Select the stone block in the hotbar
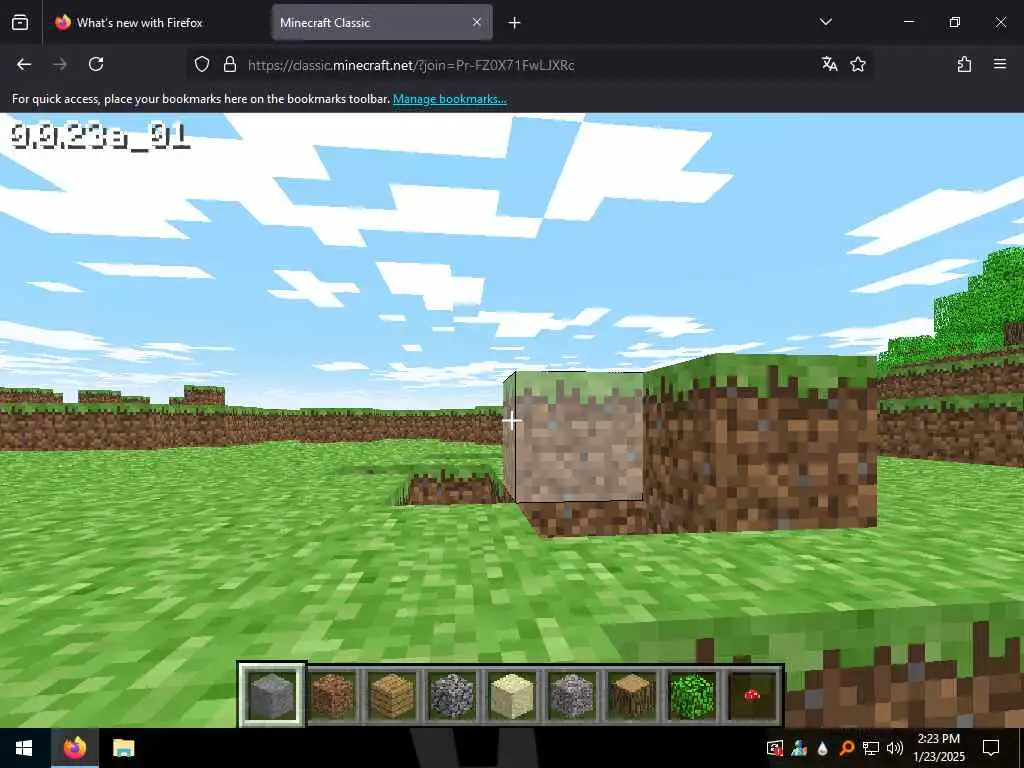The width and height of the screenshot is (1024, 768). [x=272, y=695]
